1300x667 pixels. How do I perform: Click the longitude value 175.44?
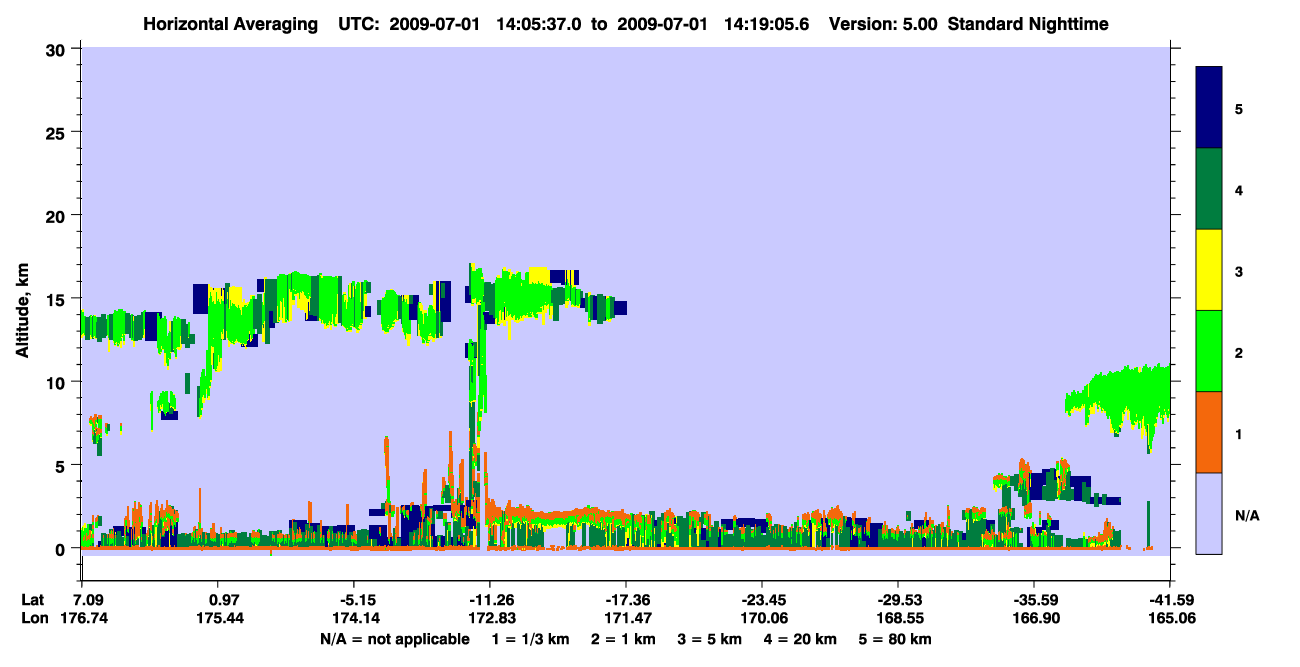[x=222, y=618]
